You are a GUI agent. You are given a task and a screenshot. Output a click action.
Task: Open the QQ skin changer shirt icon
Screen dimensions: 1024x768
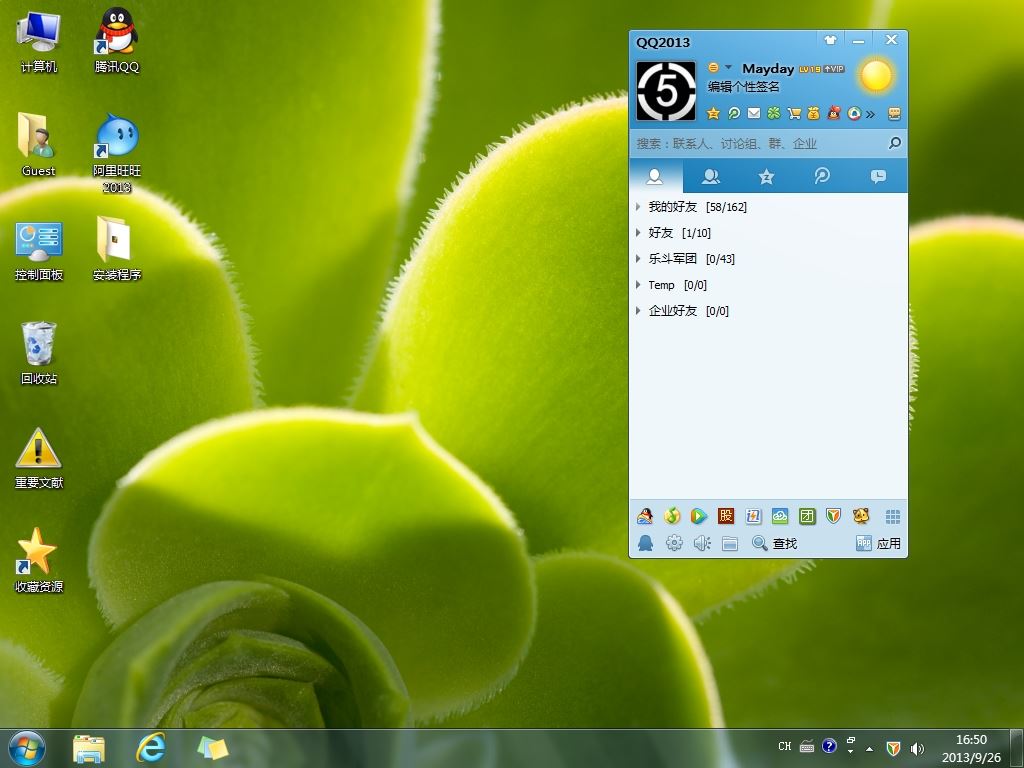[830, 40]
